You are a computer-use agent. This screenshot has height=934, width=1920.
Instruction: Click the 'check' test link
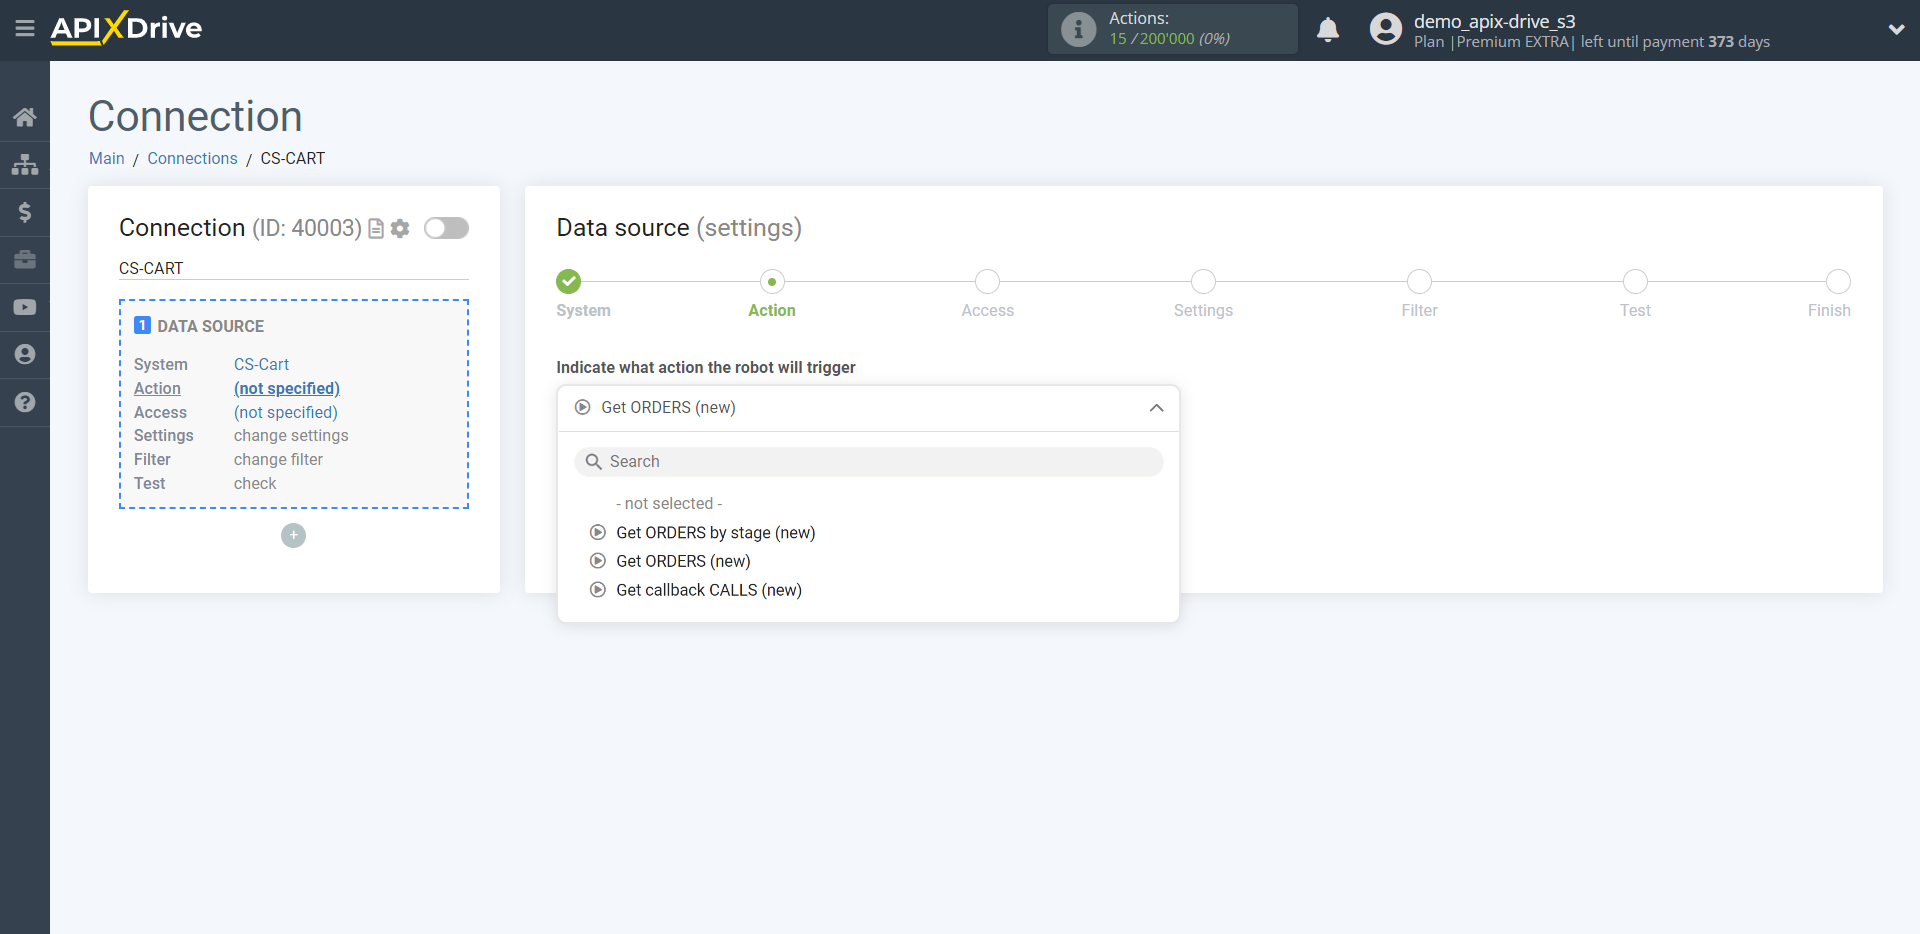pos(255,483)
